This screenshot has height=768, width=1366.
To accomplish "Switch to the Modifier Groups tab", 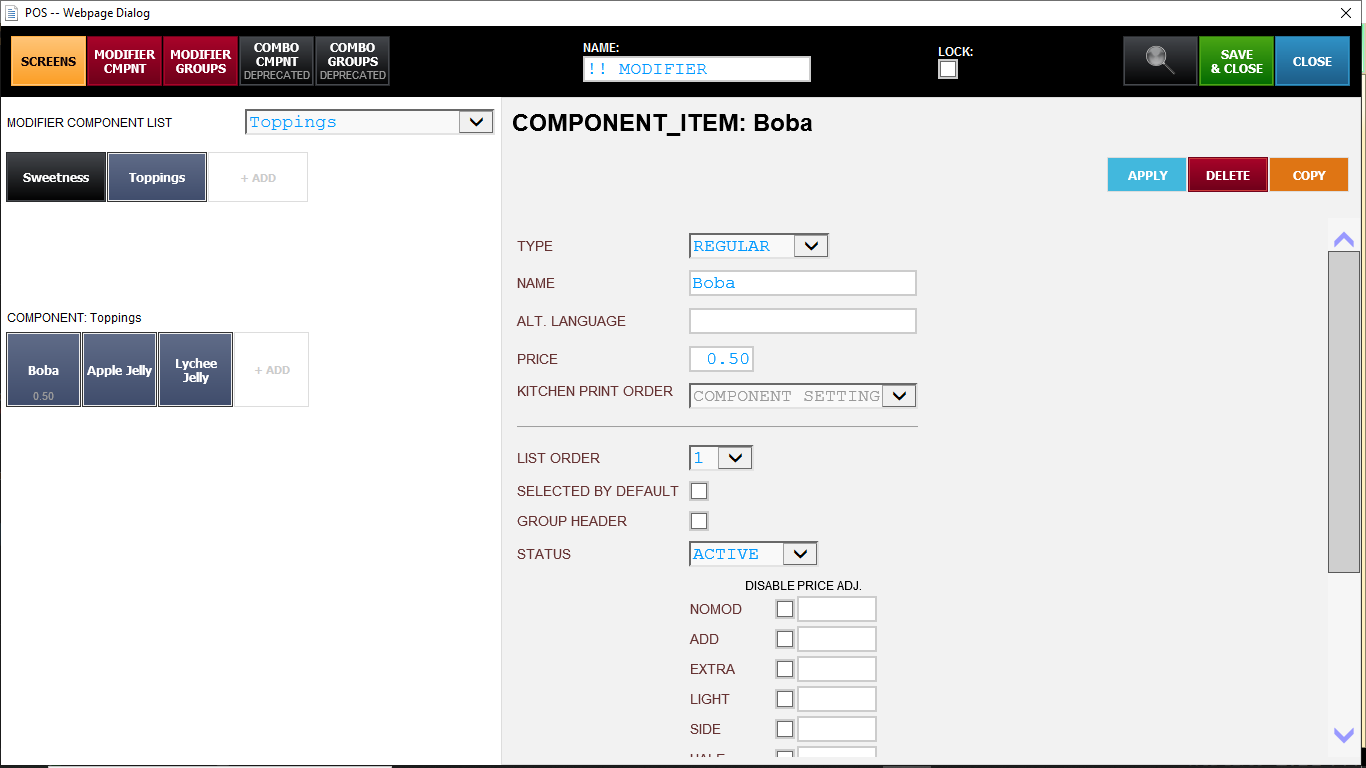I will coord(201,61).
